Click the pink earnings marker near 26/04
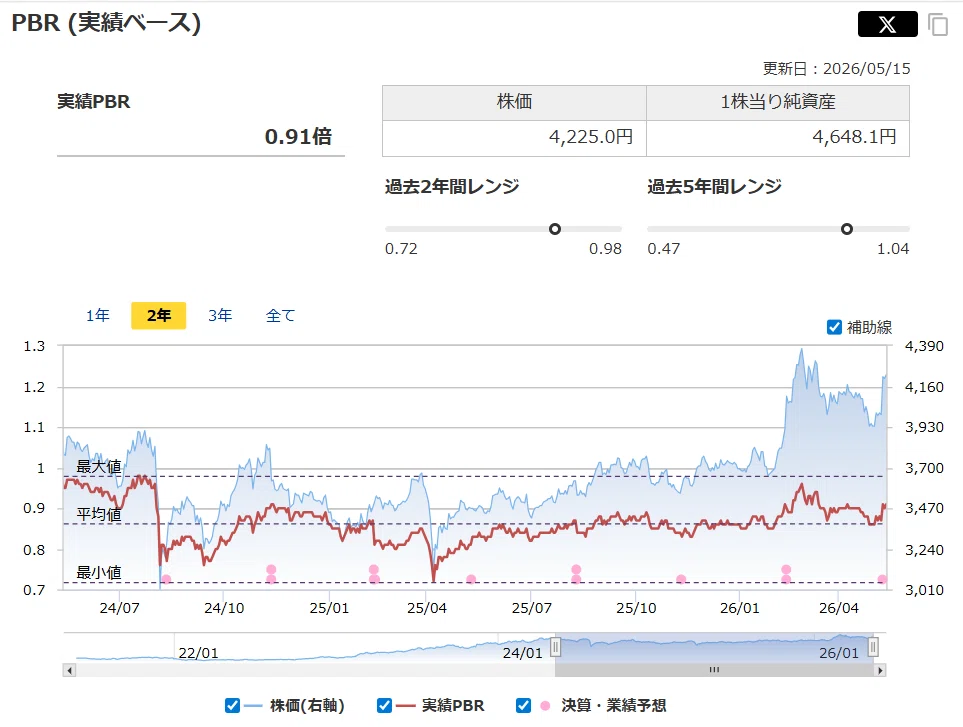 pyautogui.click(x=882, y=579)
